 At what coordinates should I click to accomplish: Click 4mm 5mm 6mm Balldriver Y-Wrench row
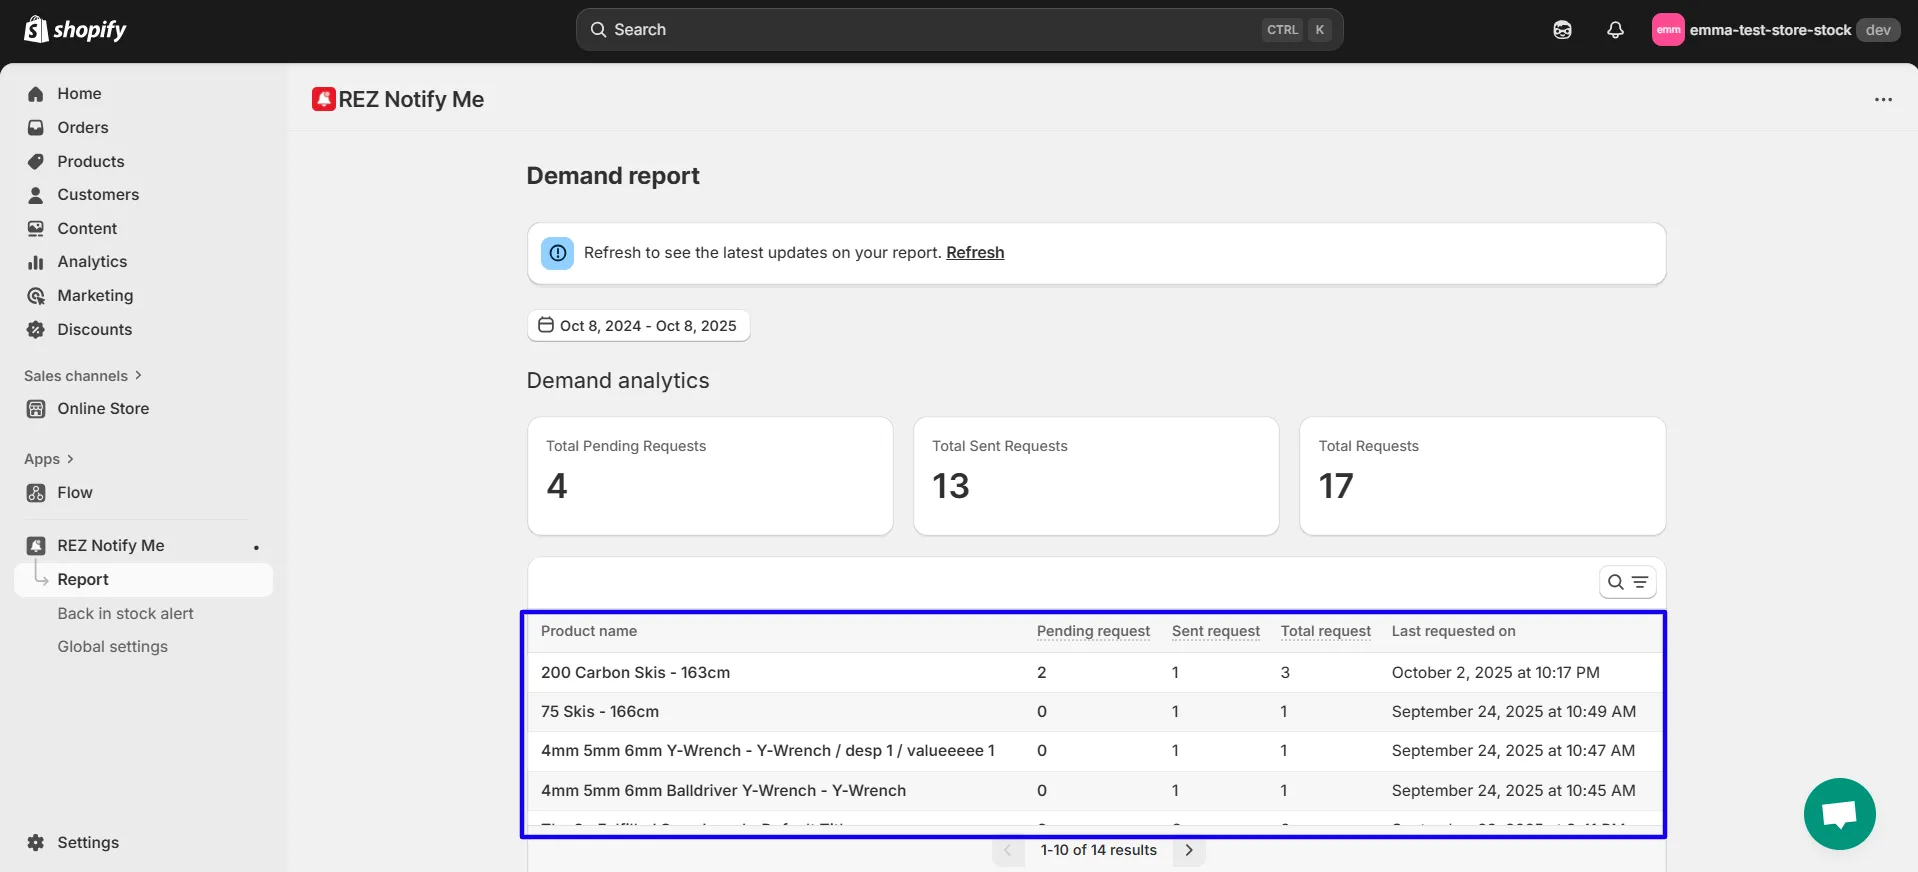1095,791
